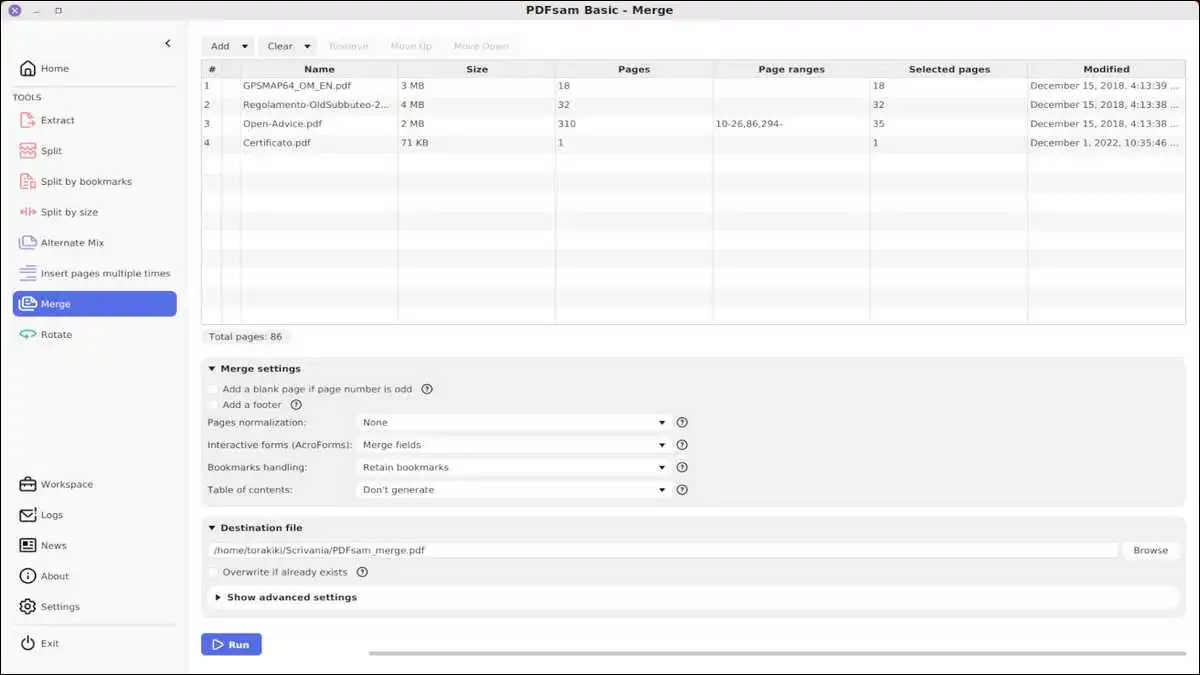1200x675 pixels.
Task: Open the Alternate Mix tool icon
Action: [x=27, y=243]
